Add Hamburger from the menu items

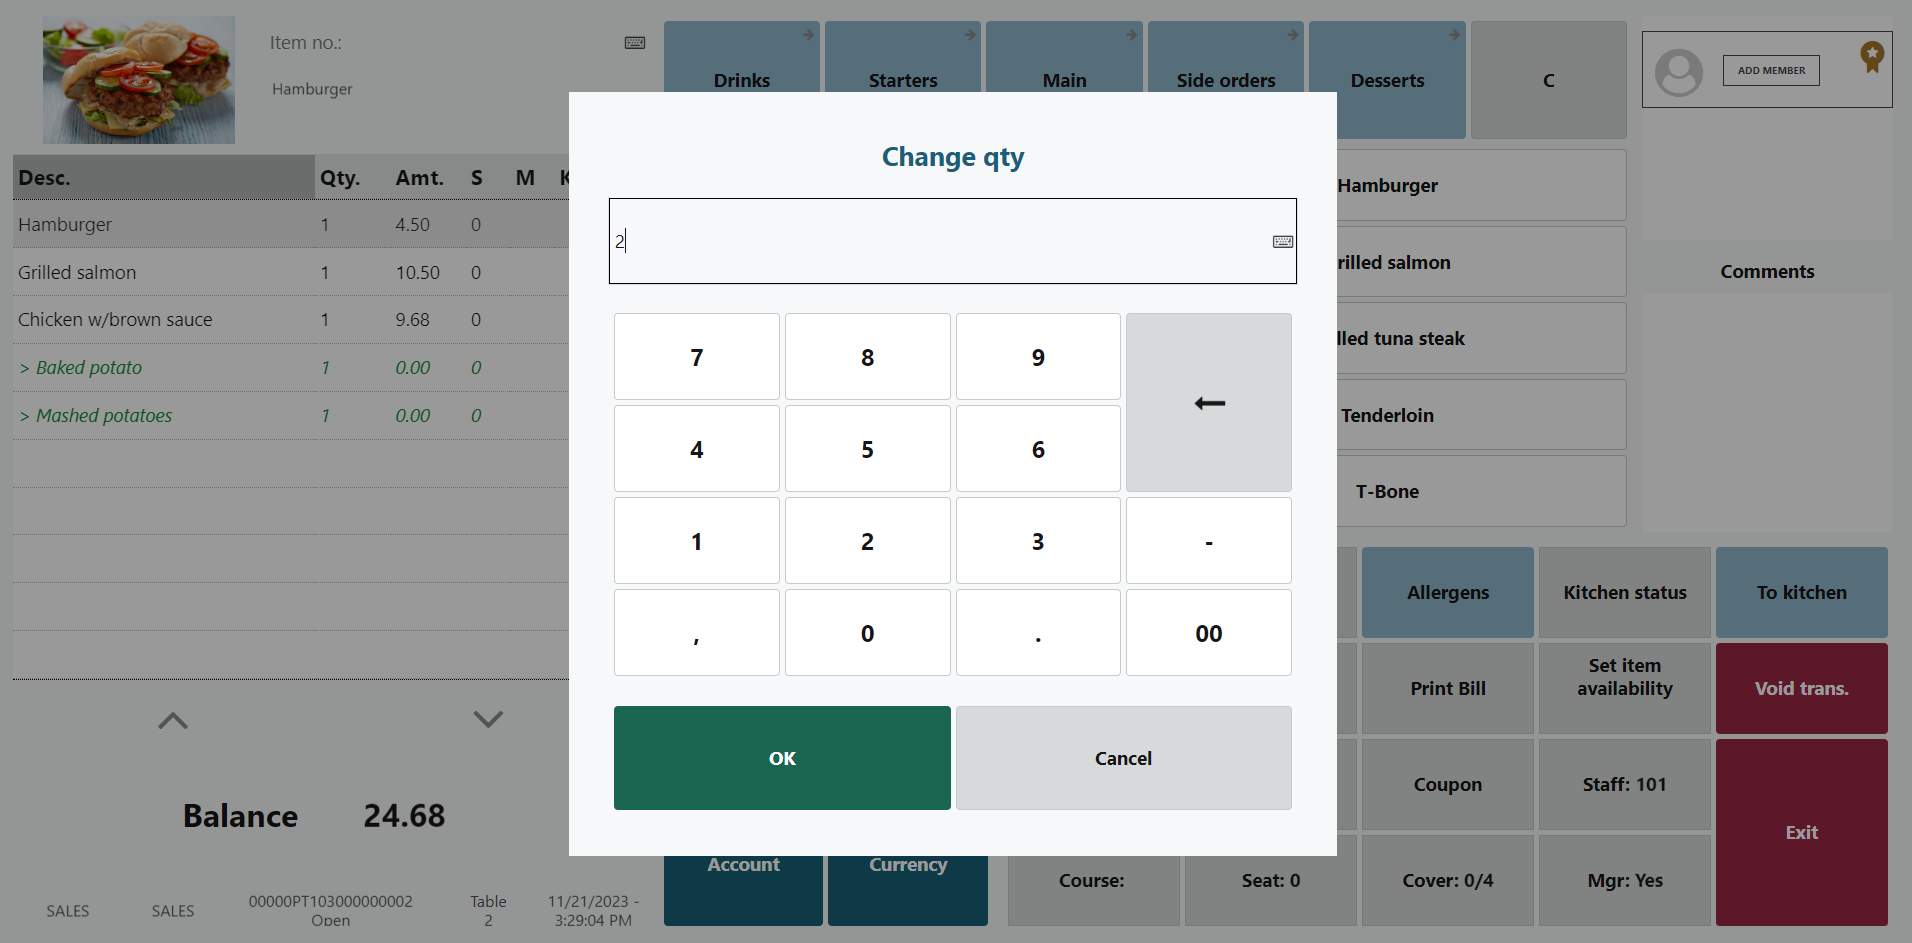(1481, 185)
